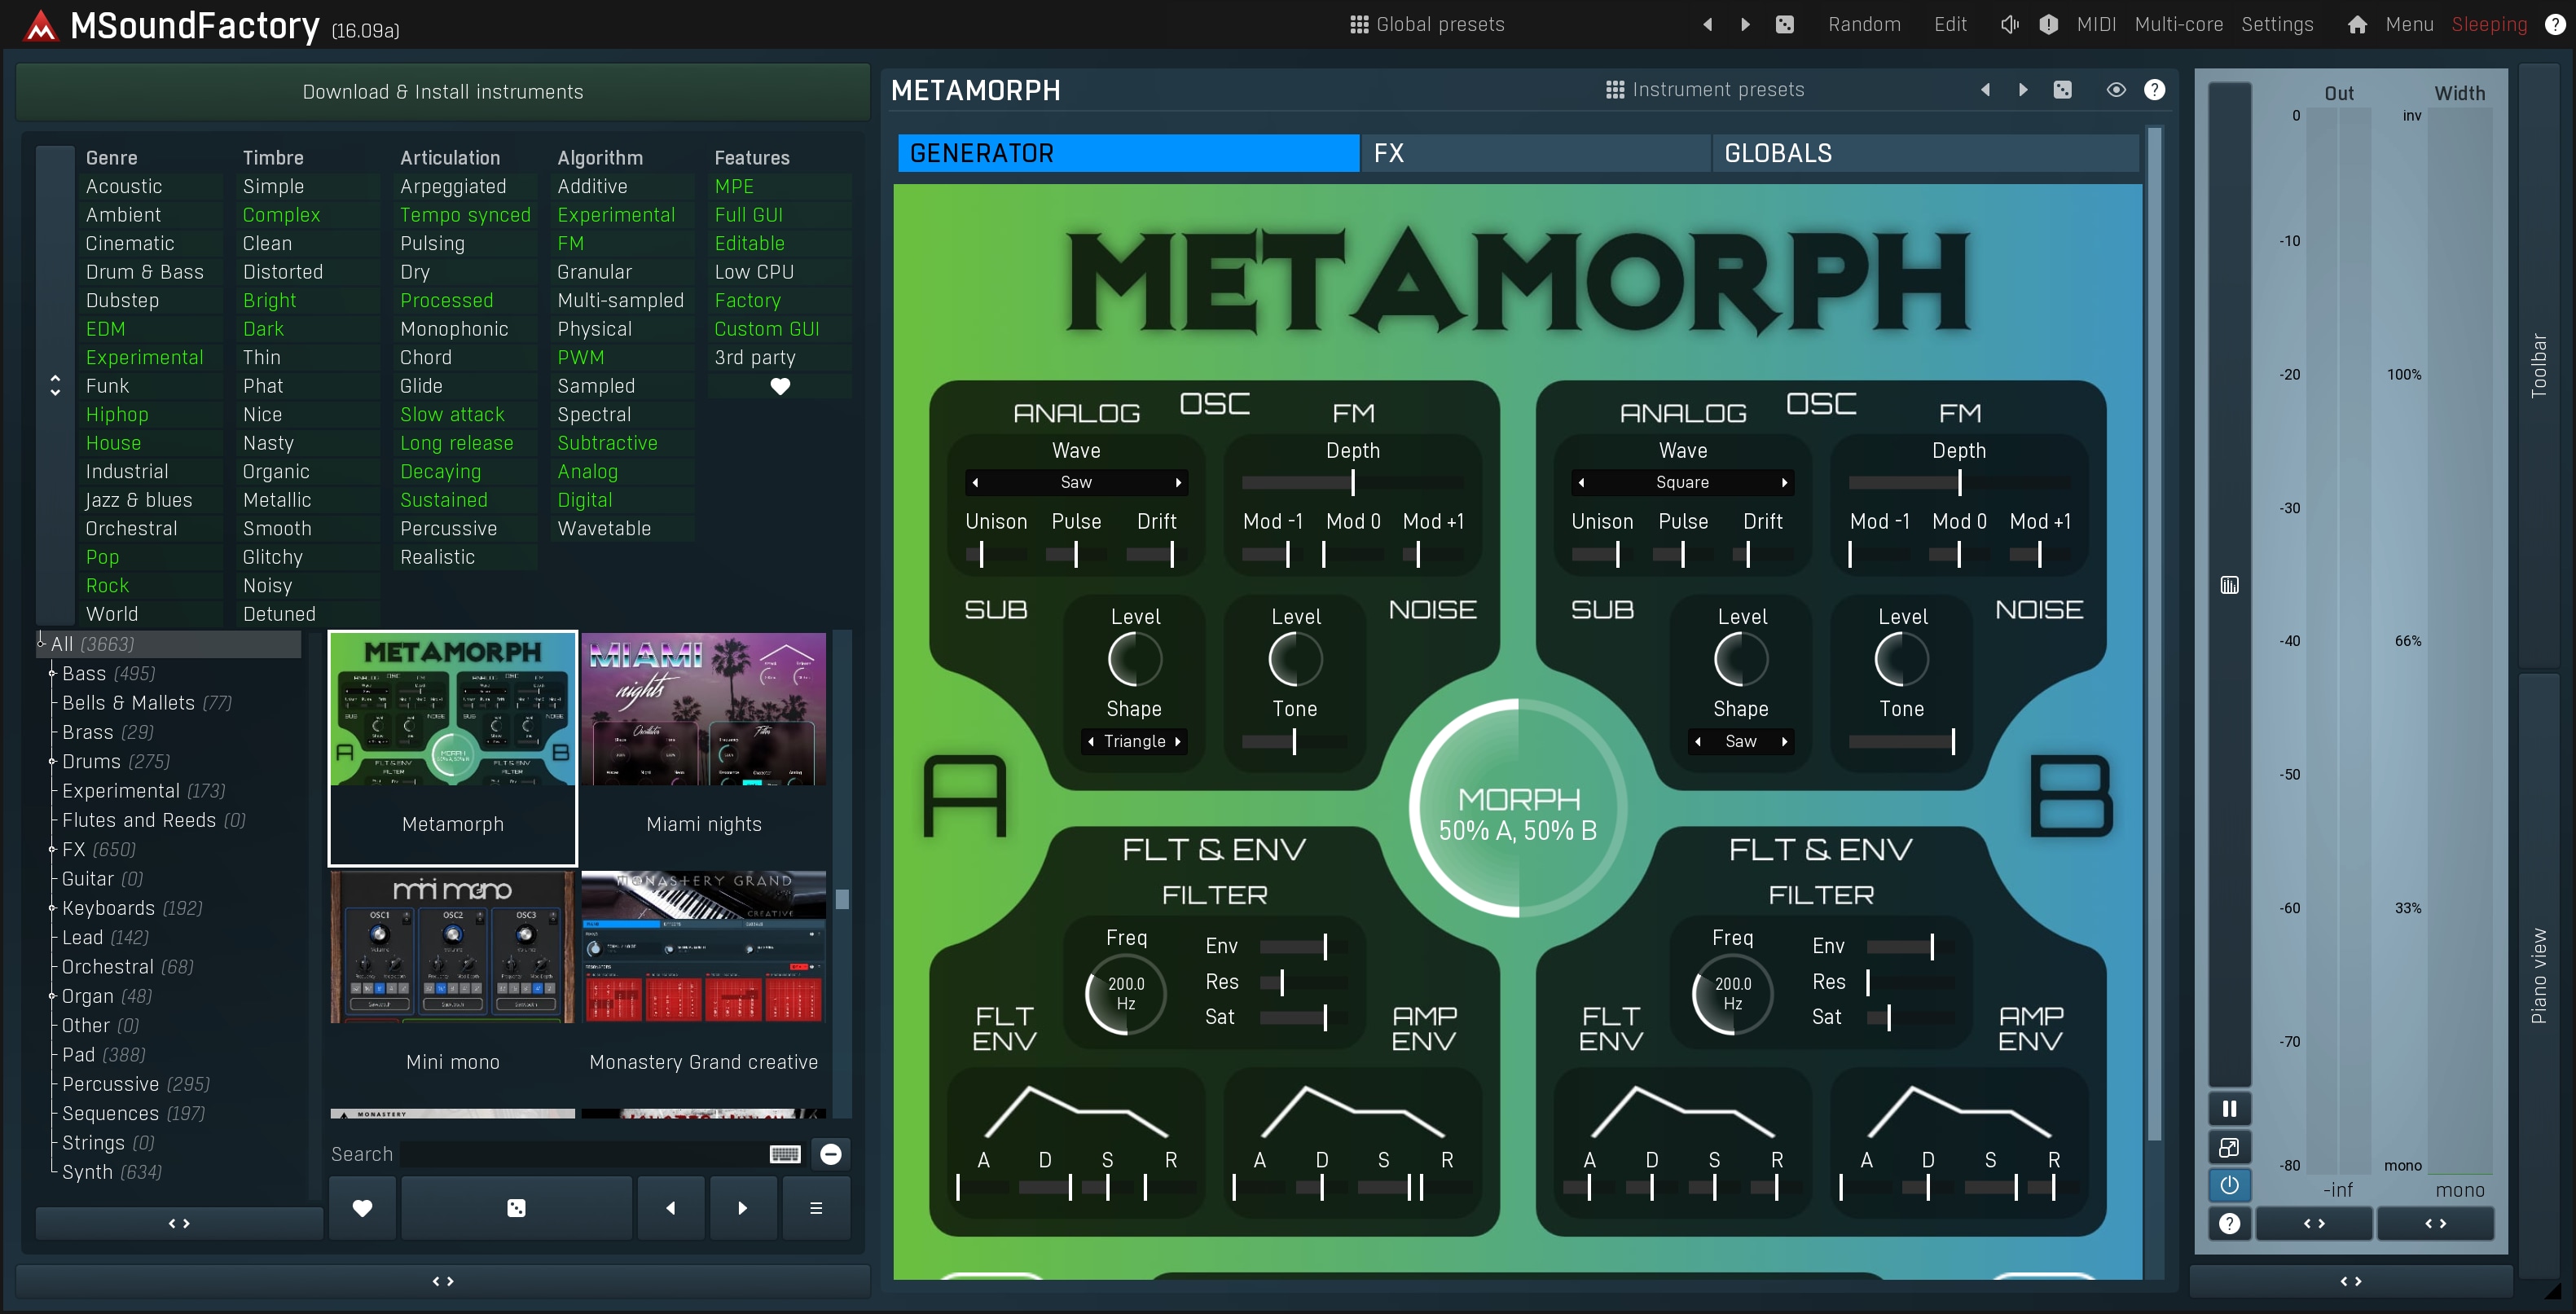Click the Toolbar side panel strip
Screen dimensions: 2576x1314
(2538, 365)
